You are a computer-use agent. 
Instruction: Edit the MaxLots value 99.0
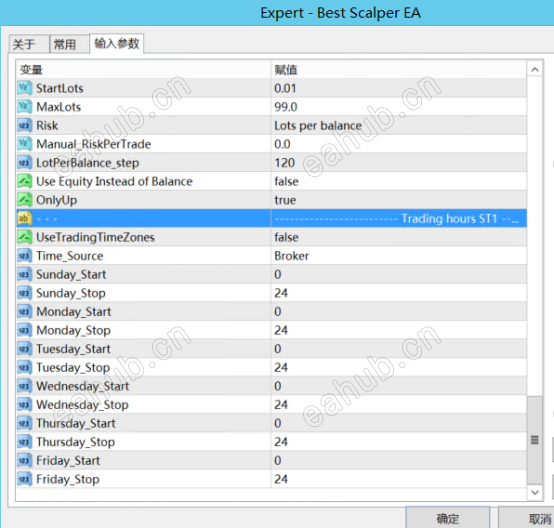pyautogui.click(x=286, y=107)
